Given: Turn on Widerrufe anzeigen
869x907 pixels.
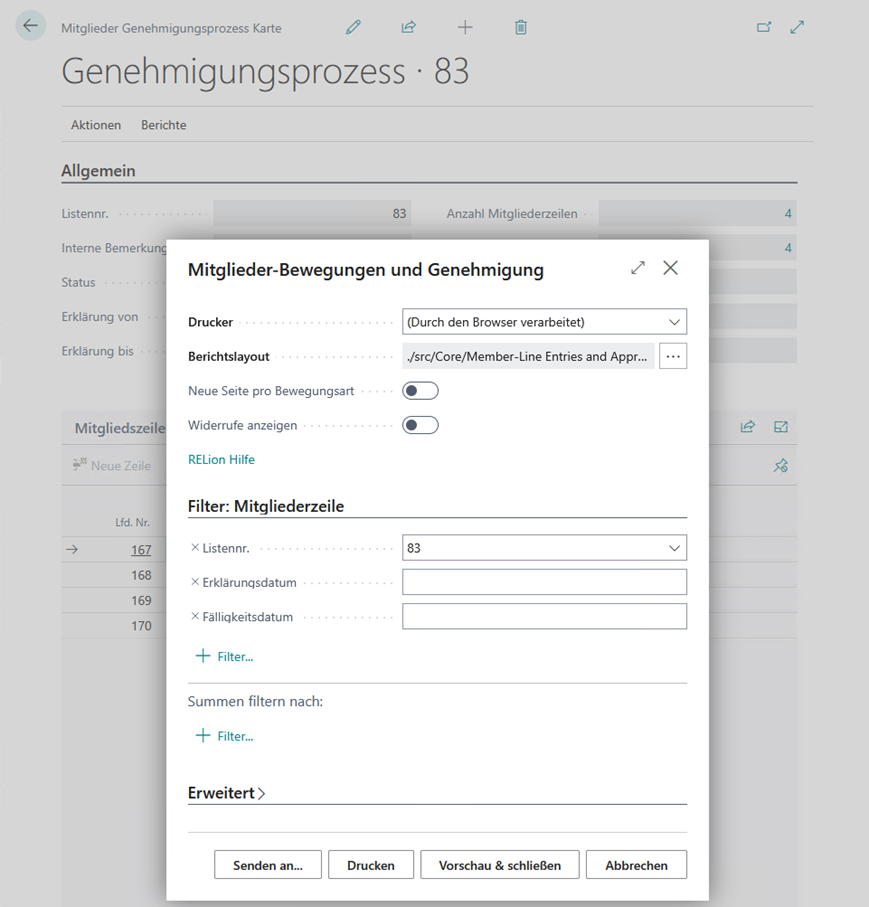Looking at the screenshot, I should pos(420,424).
